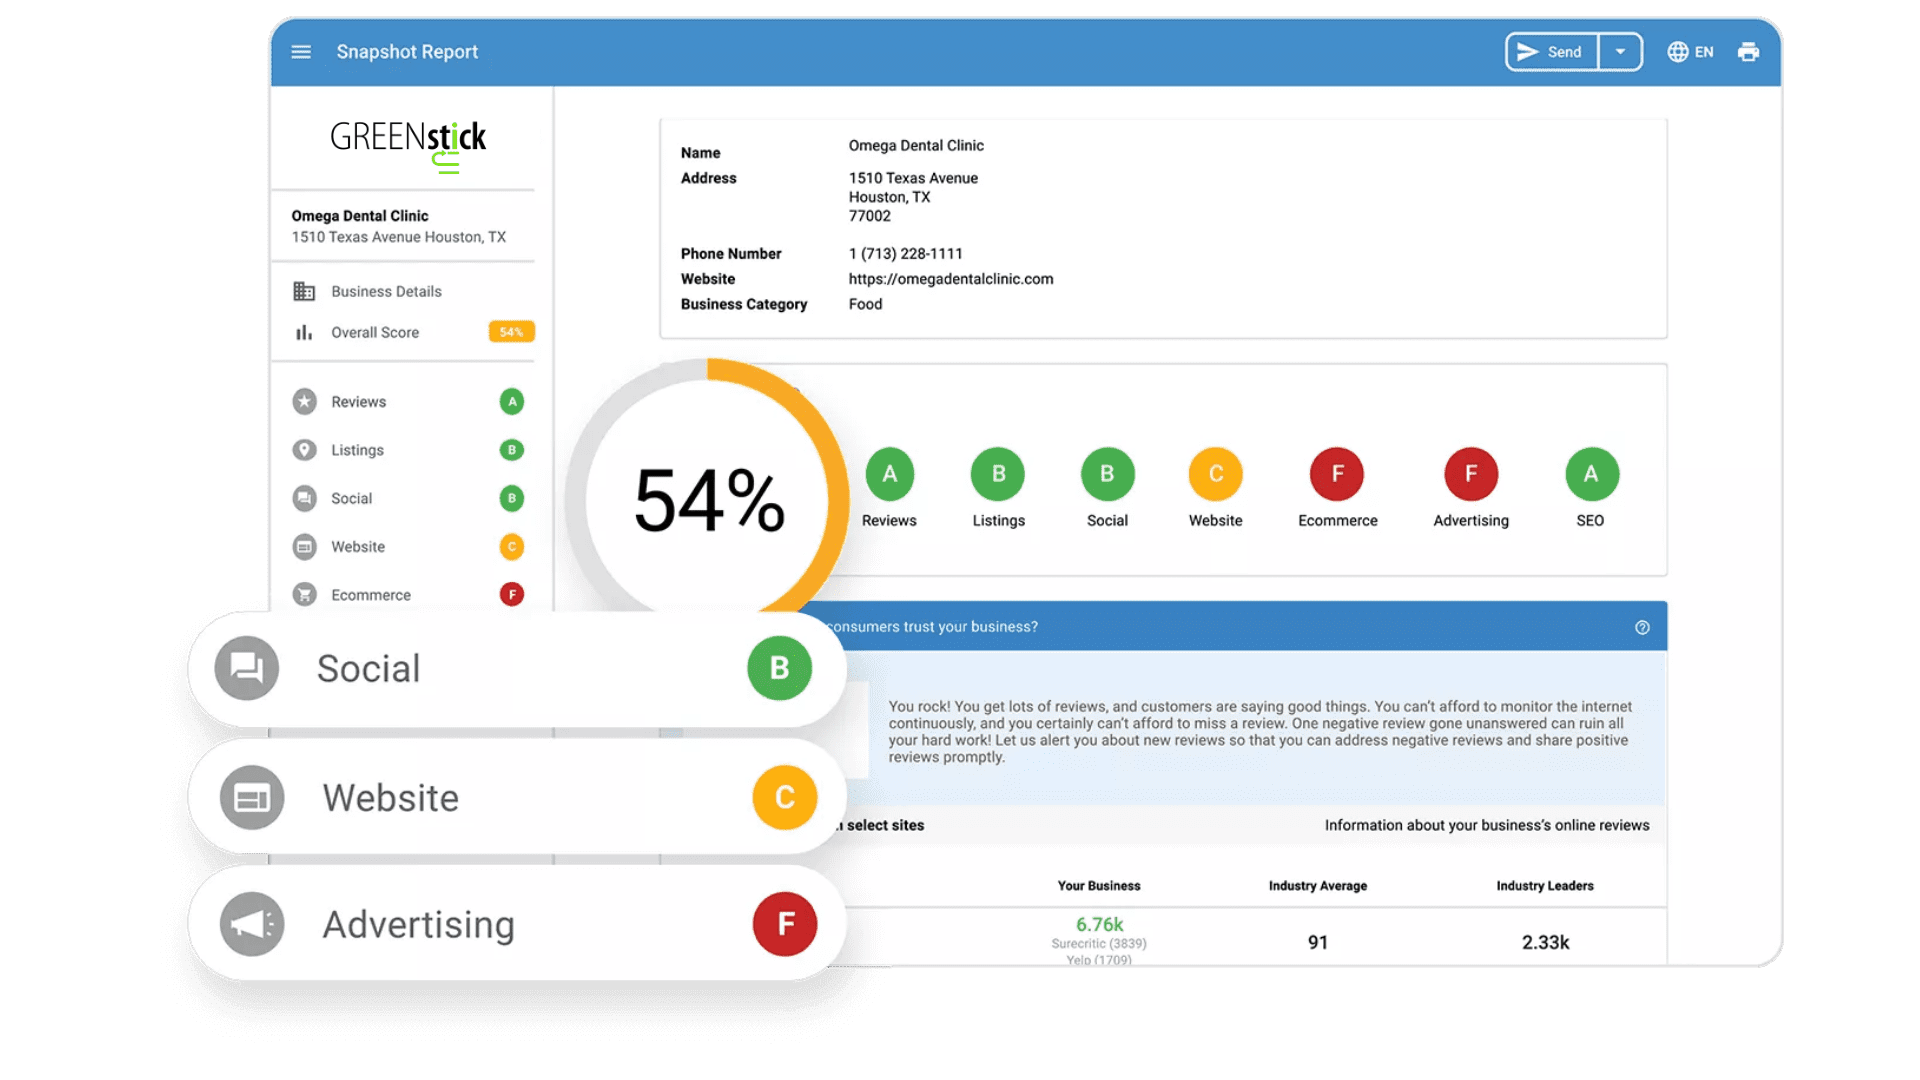Click the Advertising grade badge showing F
This screenshot has height=1080, width=1920.
(x=1470, y=473)
